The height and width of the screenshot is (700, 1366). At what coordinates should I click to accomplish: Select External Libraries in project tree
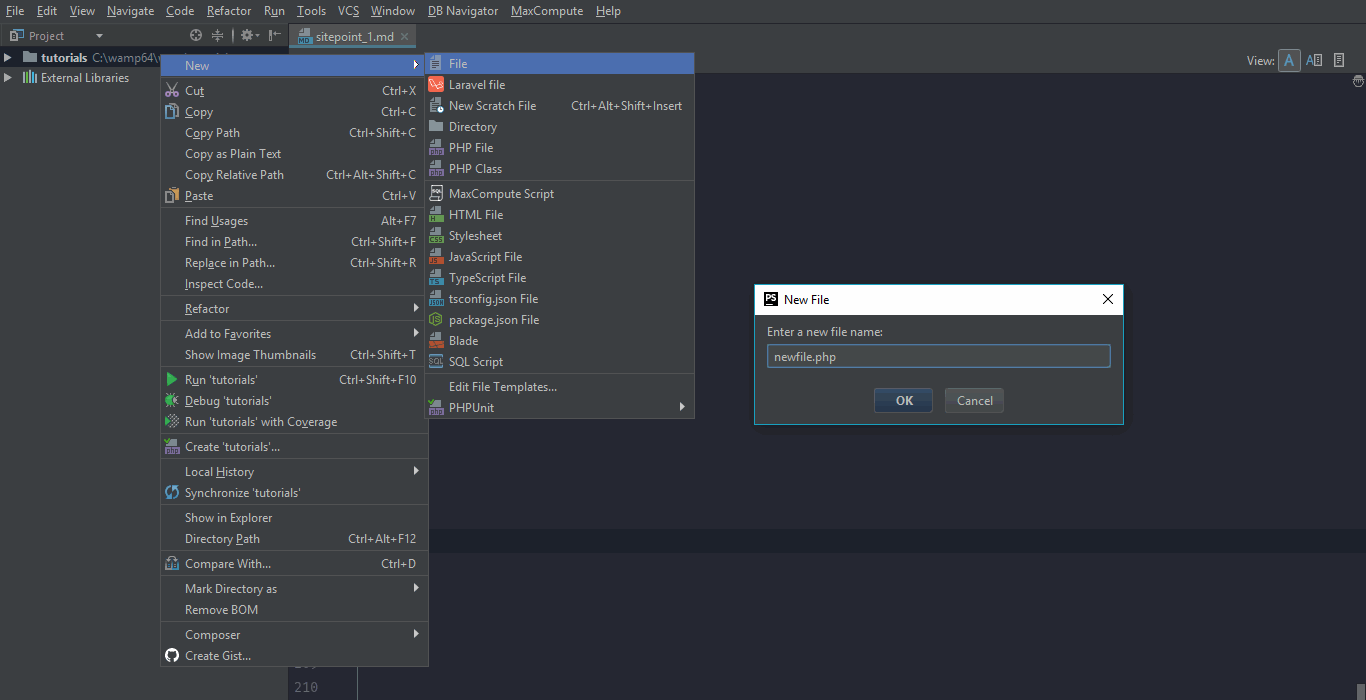pyautogui.click(x=84, y=78)
